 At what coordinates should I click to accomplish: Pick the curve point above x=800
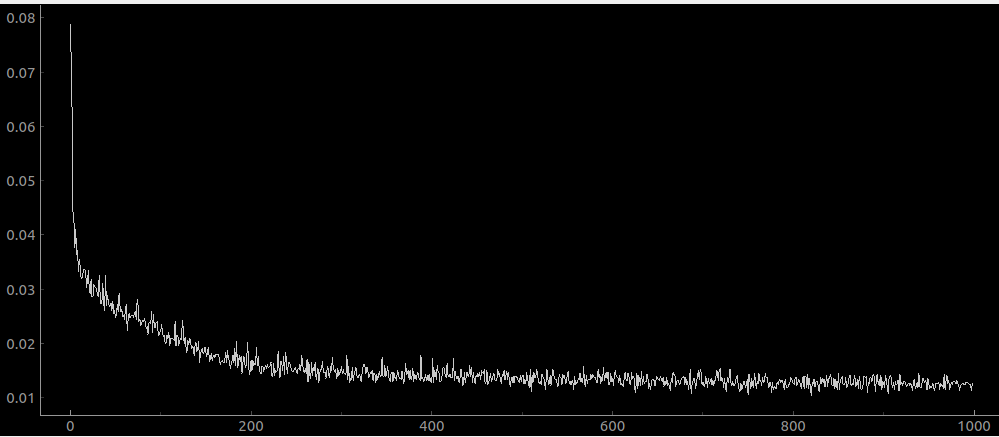click(x=793, y=382)
